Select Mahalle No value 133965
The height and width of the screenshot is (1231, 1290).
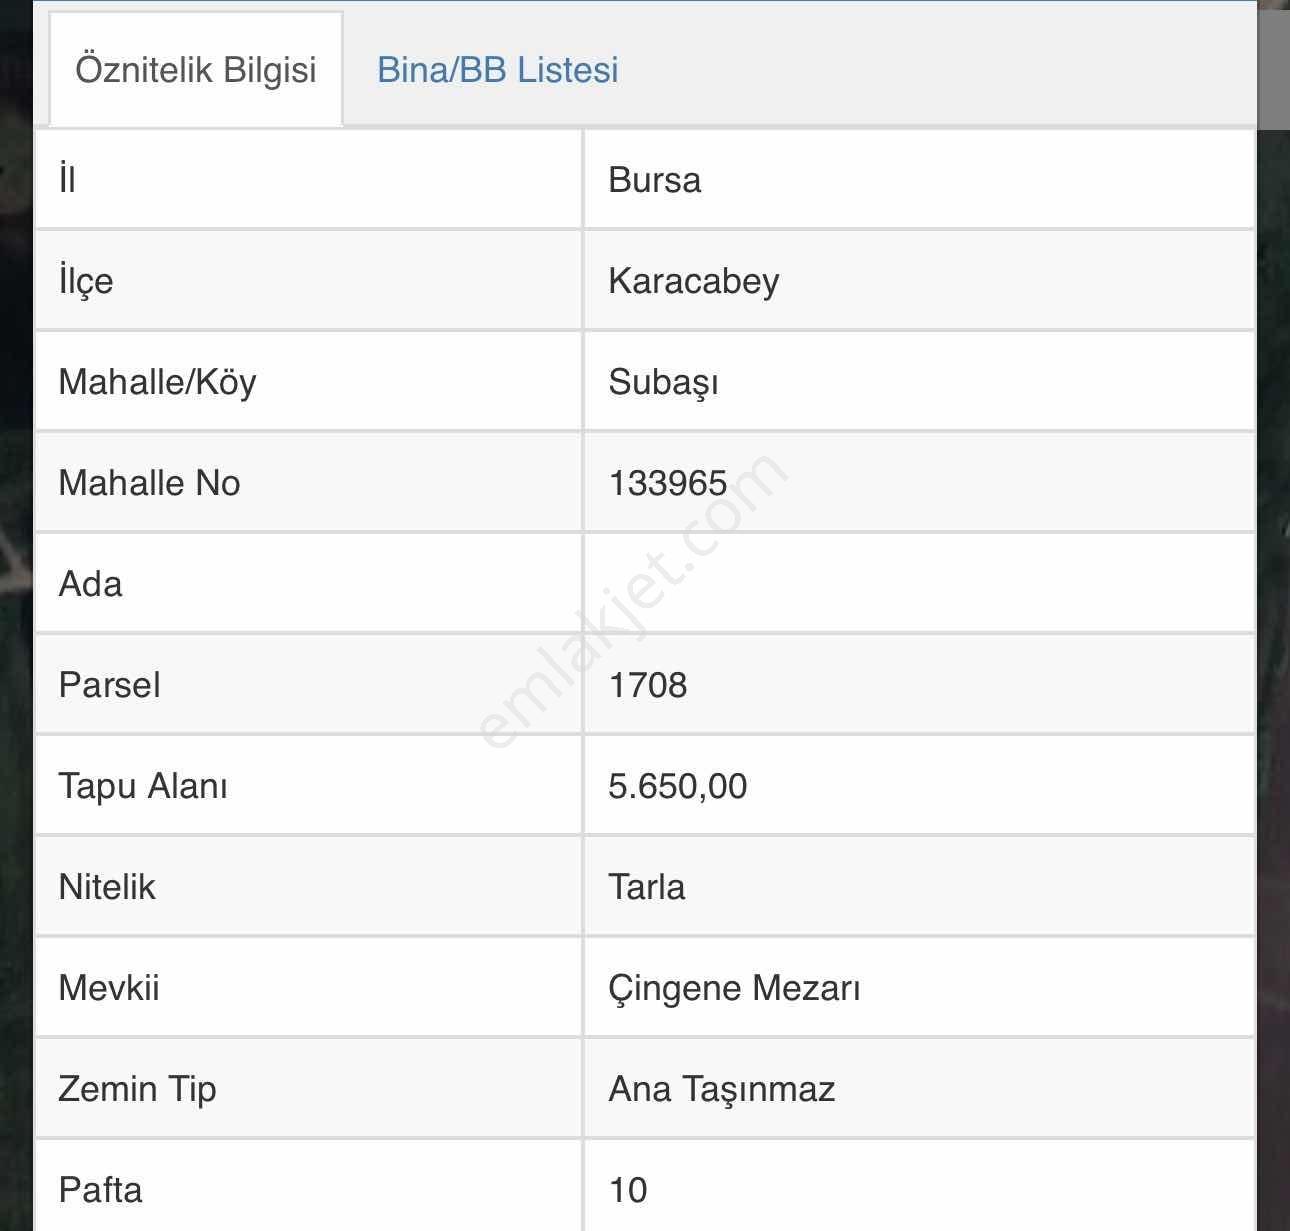tap(668, 483)
